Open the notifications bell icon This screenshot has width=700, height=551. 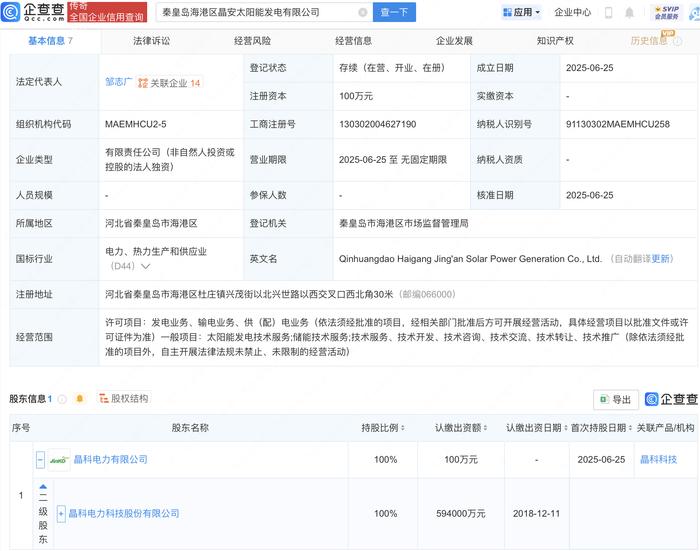(629, 13)
